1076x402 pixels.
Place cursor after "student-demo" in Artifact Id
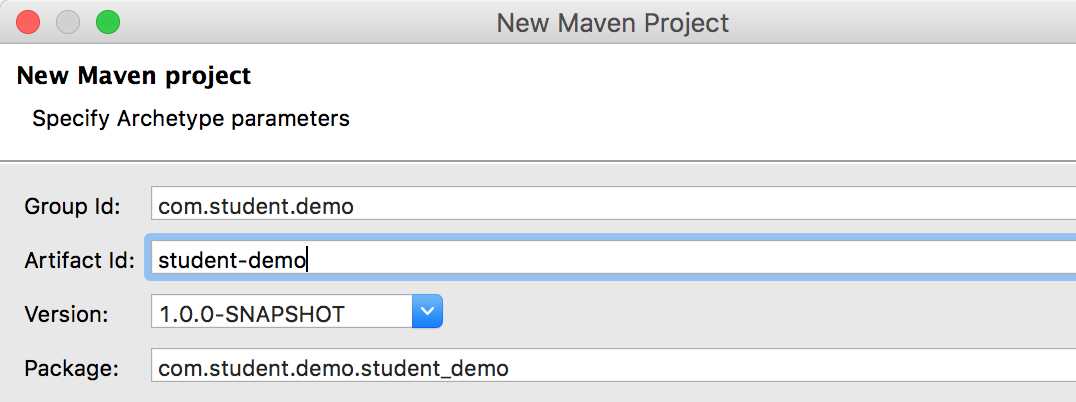308,260
